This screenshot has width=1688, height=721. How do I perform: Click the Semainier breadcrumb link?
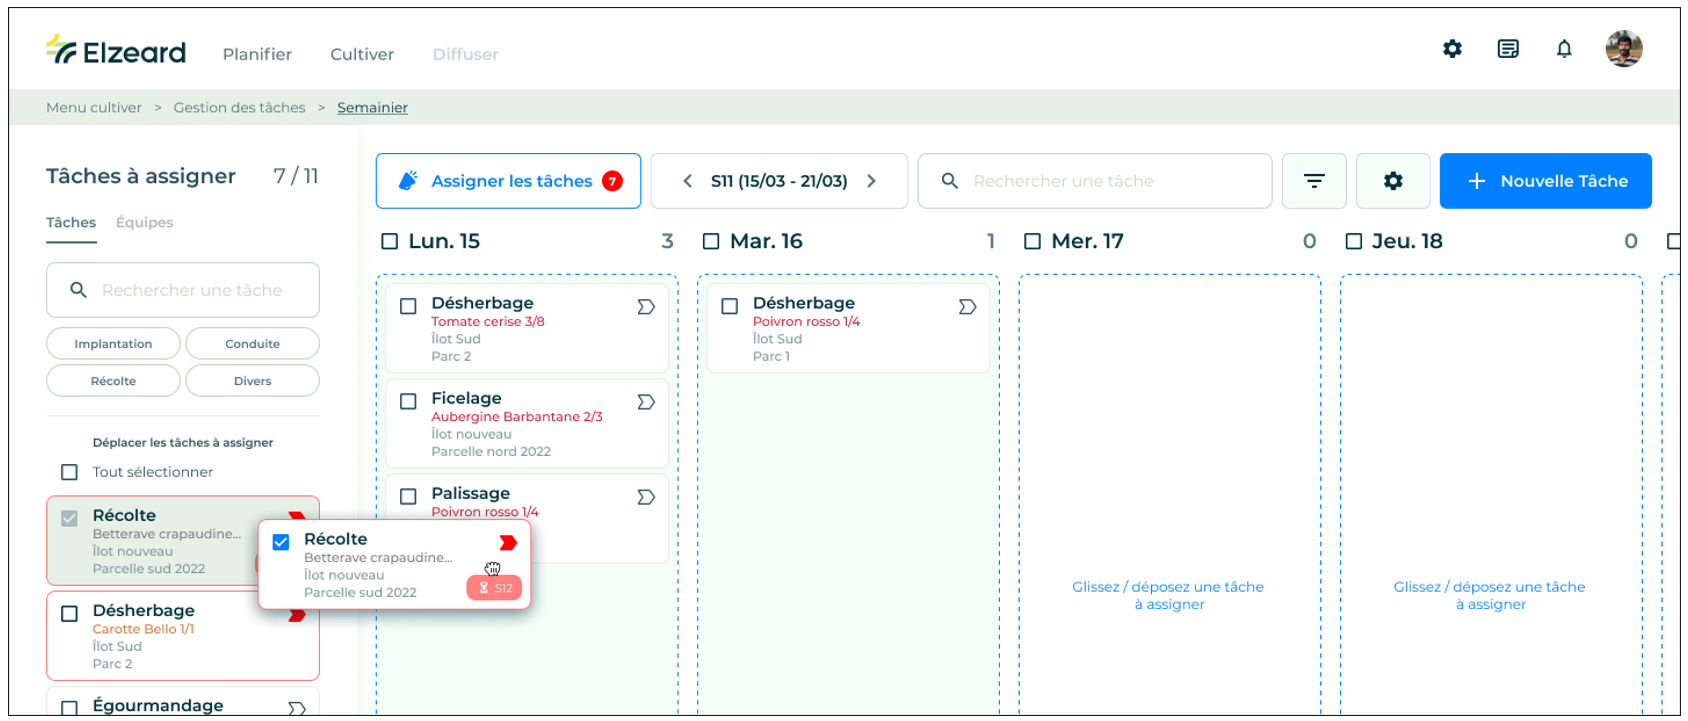point(372,107)
